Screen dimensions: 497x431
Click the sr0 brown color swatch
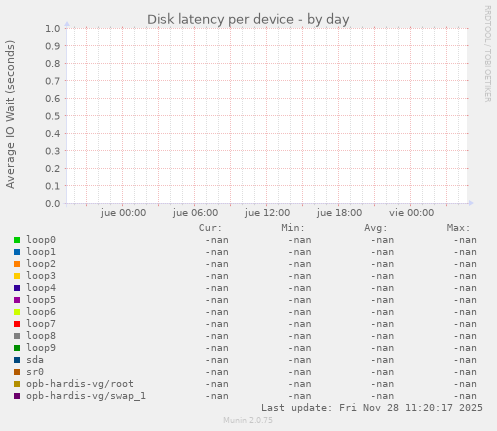coord(17,372)
